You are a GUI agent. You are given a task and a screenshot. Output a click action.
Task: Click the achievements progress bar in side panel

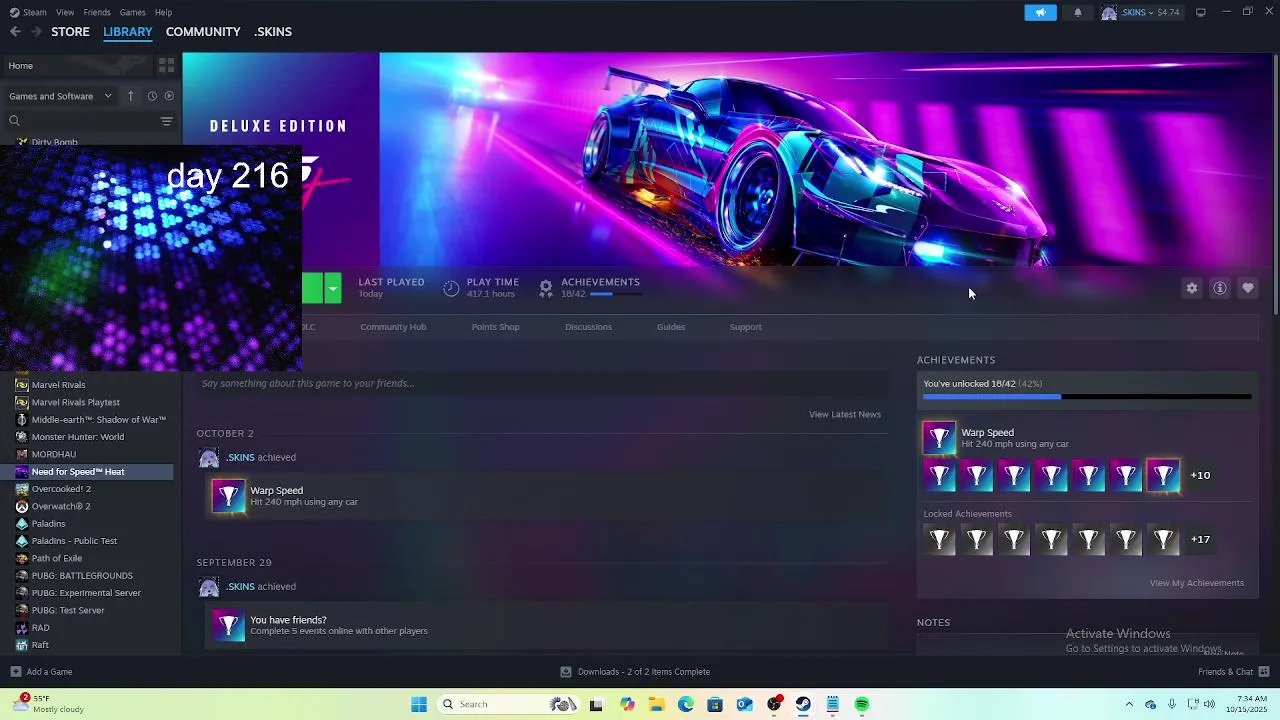click(x=1087, y=397)
